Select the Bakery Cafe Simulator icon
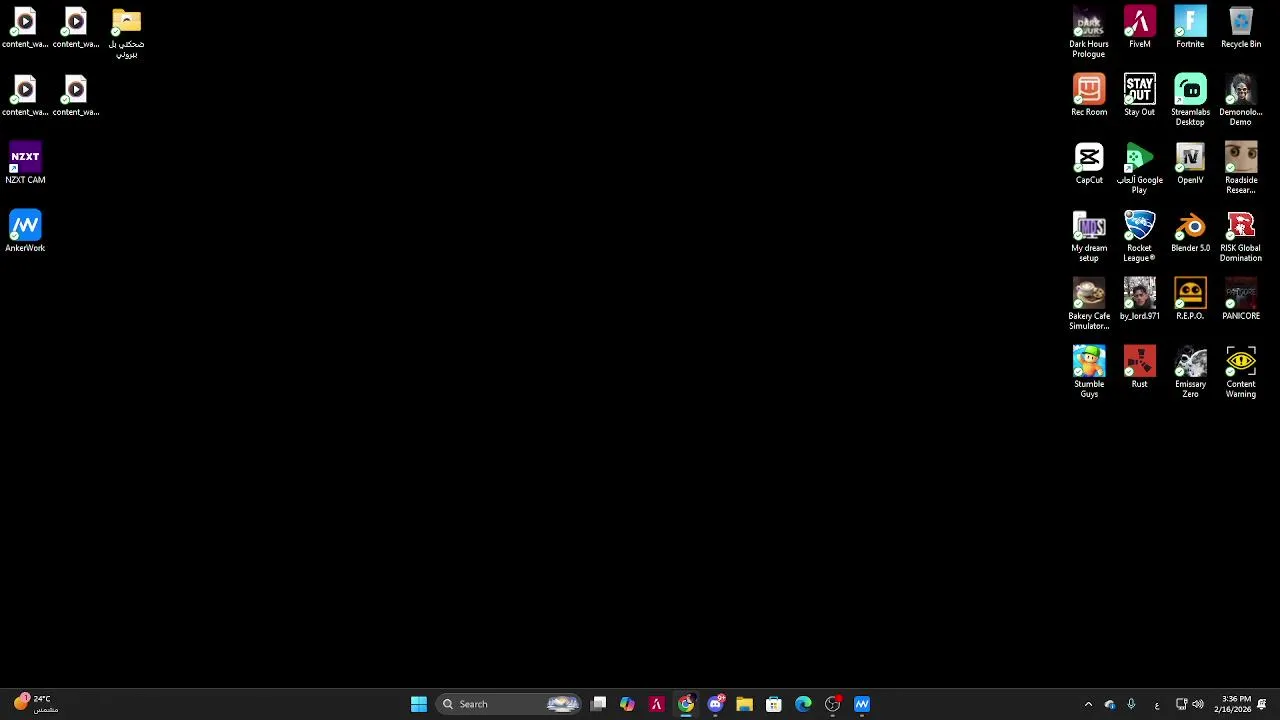The width and height of the screenshot is (1280, 720). [x=1089, y=304]
